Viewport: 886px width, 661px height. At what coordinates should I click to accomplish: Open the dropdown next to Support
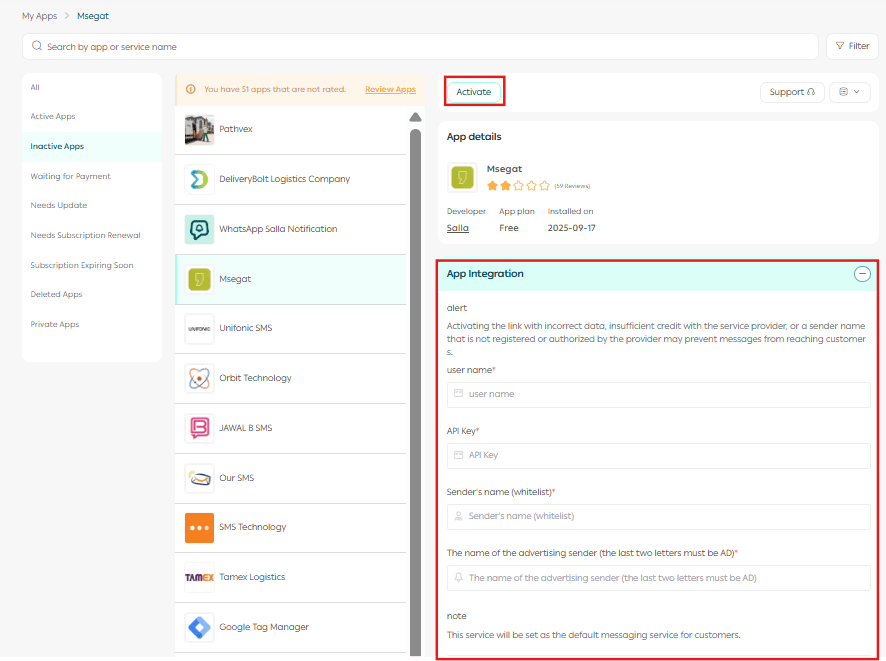pos(849,92)
